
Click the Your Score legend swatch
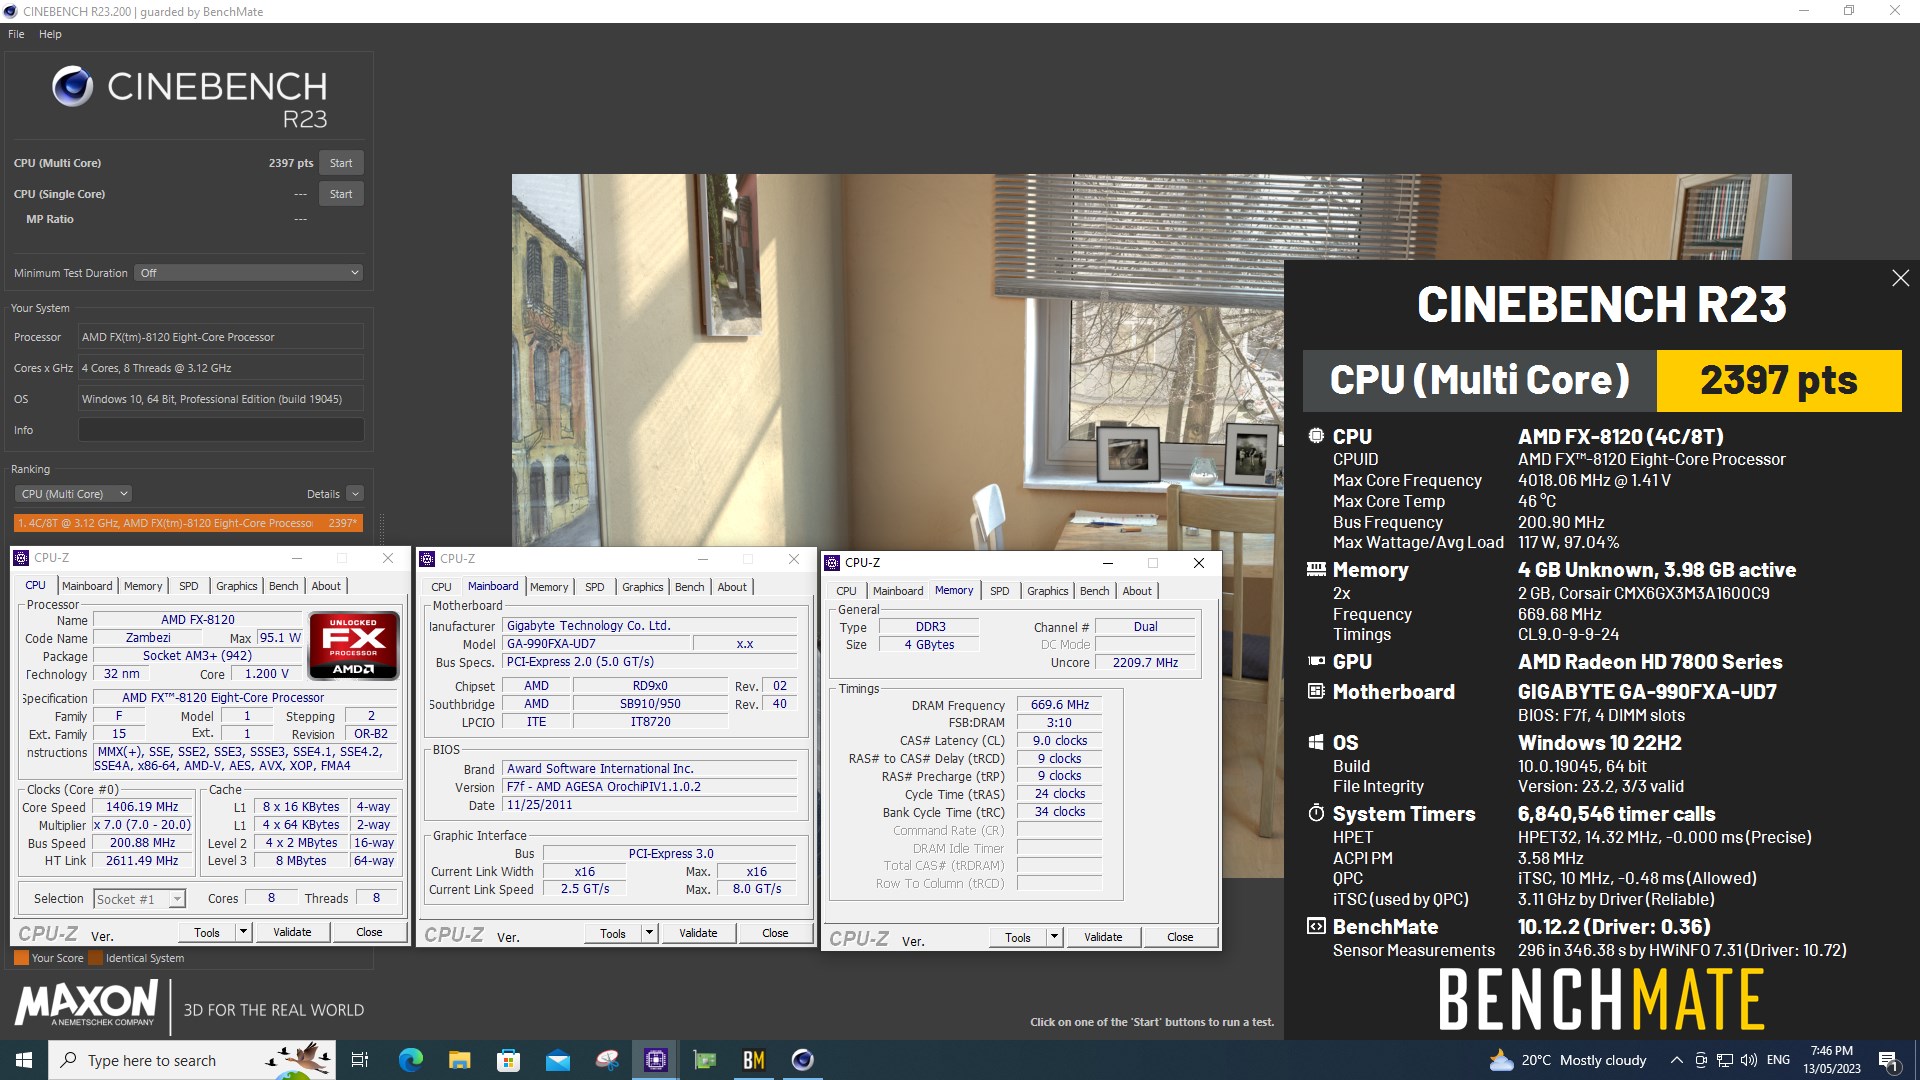coord(21,958)
